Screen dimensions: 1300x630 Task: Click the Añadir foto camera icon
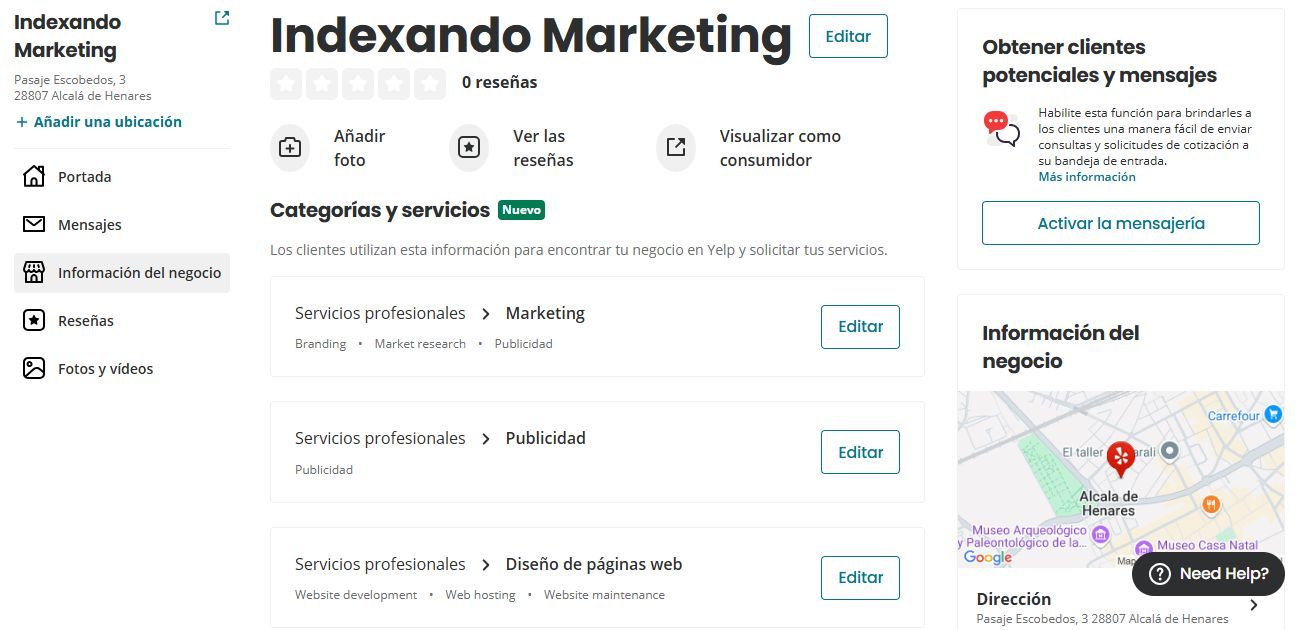click(290, 148)
